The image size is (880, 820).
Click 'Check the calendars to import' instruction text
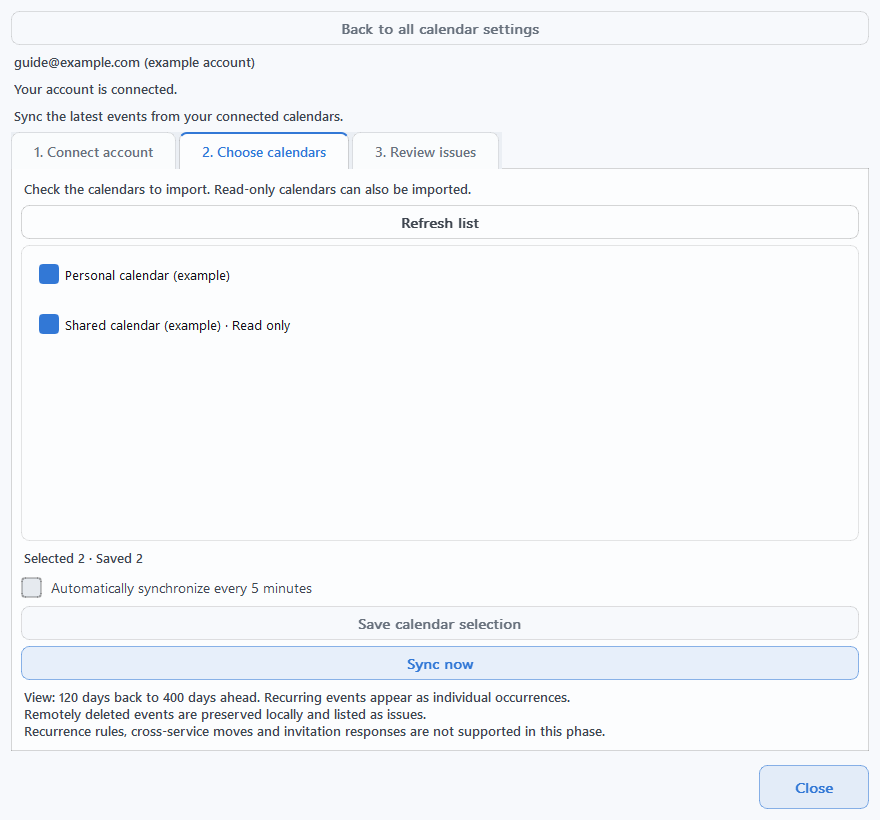248,190
